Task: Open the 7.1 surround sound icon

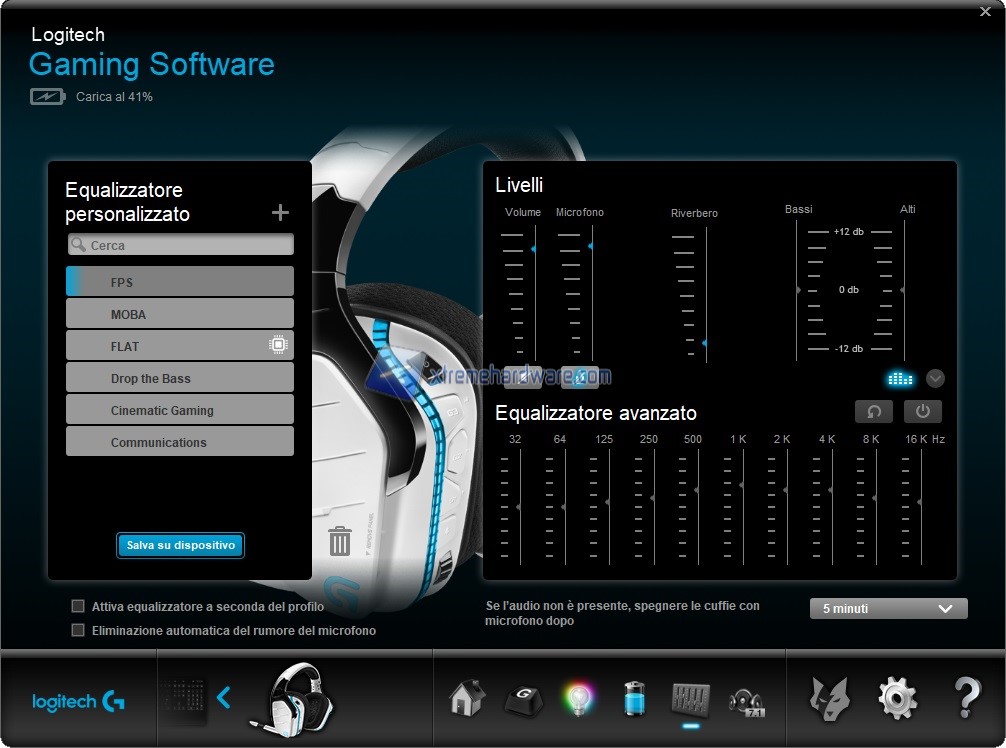Action: point(746,697)
